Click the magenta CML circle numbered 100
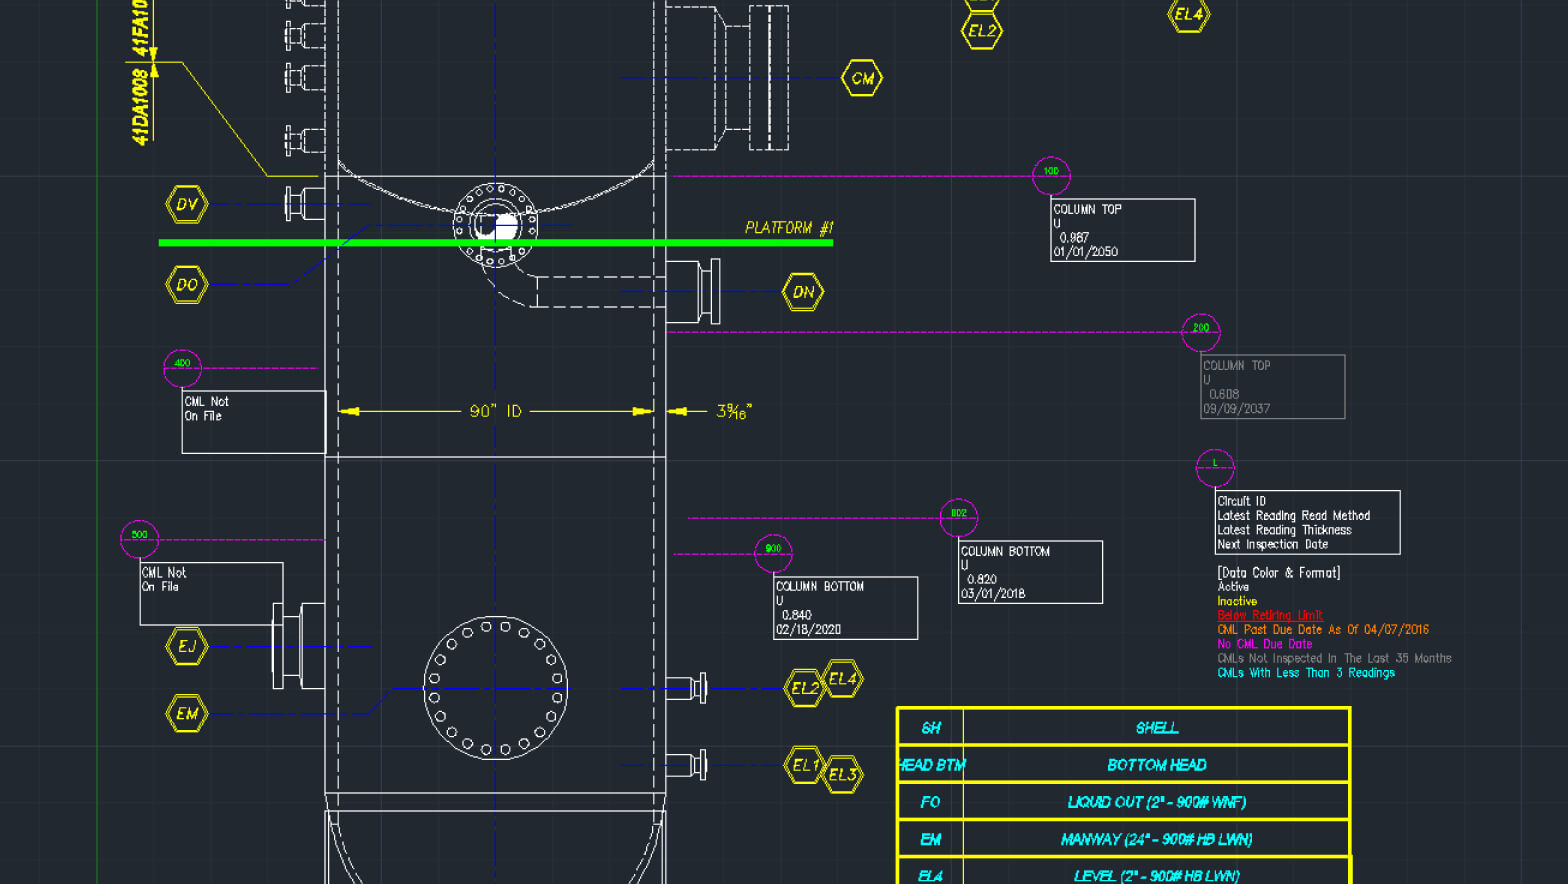This screenshot has height=884, width=1568. 1051,172
